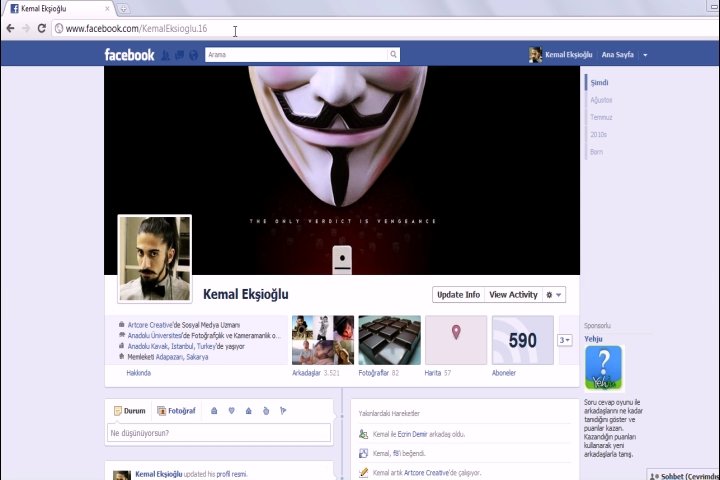This screenshot has width=720, height=480.
Task: Open a new browser tab
Action: (123, 8)
